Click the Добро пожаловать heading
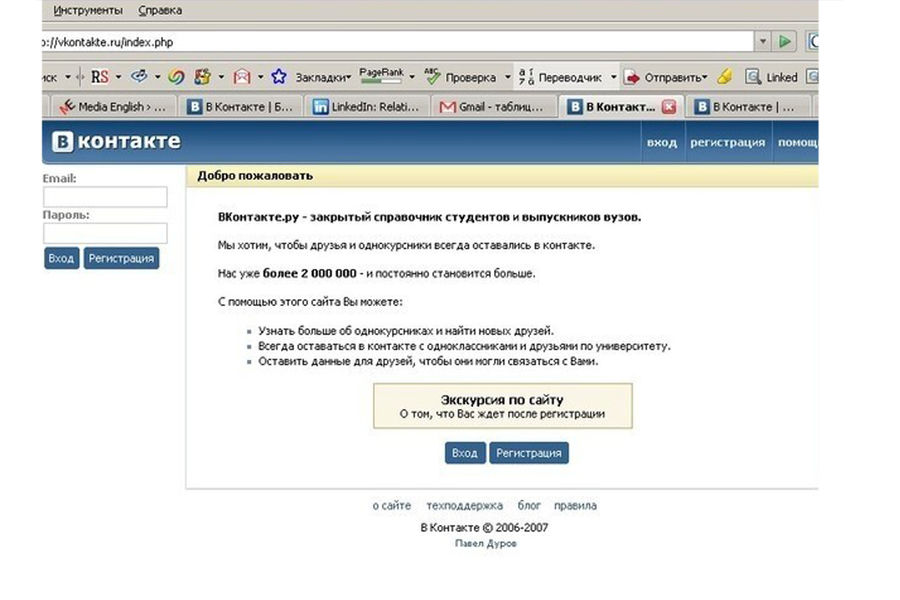This screenshot has width=900, height=600. (255, 176)
